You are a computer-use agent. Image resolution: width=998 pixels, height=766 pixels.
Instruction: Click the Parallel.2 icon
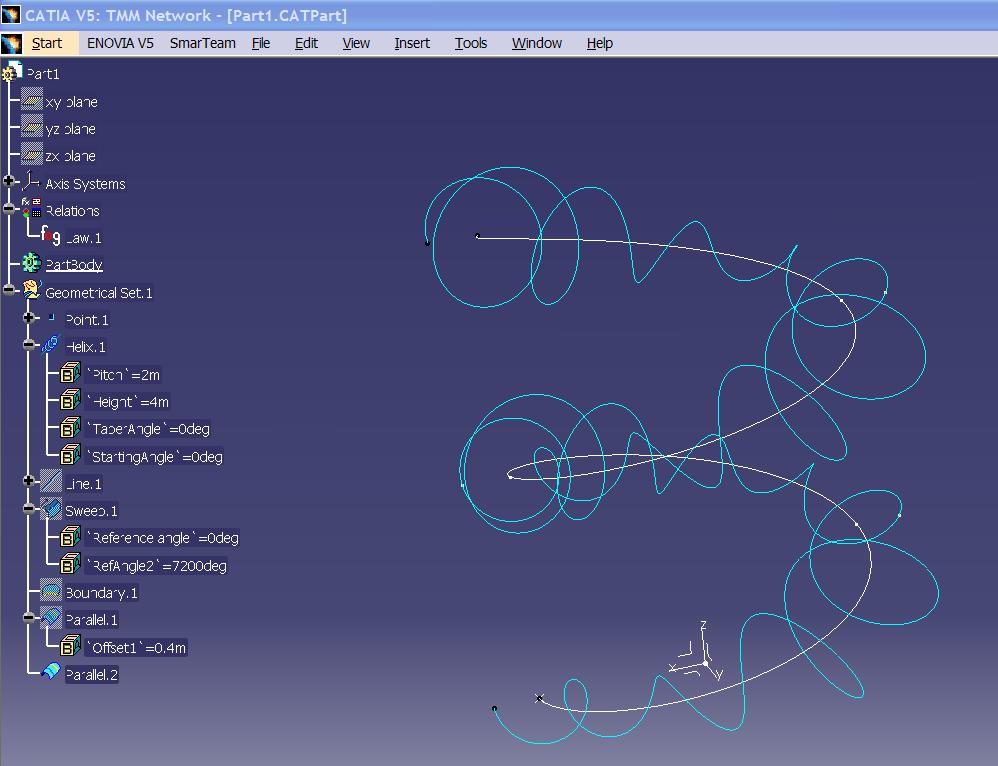pyautogui.click(x=51, y=672)
